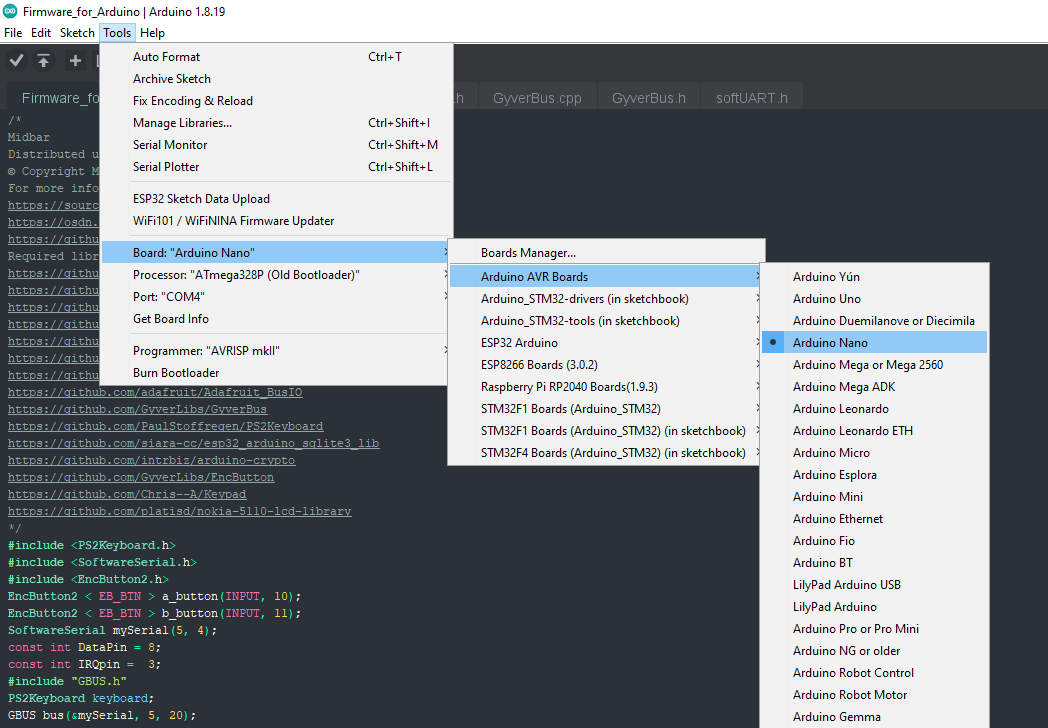Expand Arduino AVR Boards submenu
This screenshot has height=728, width=1048.
tap(606, 277)
